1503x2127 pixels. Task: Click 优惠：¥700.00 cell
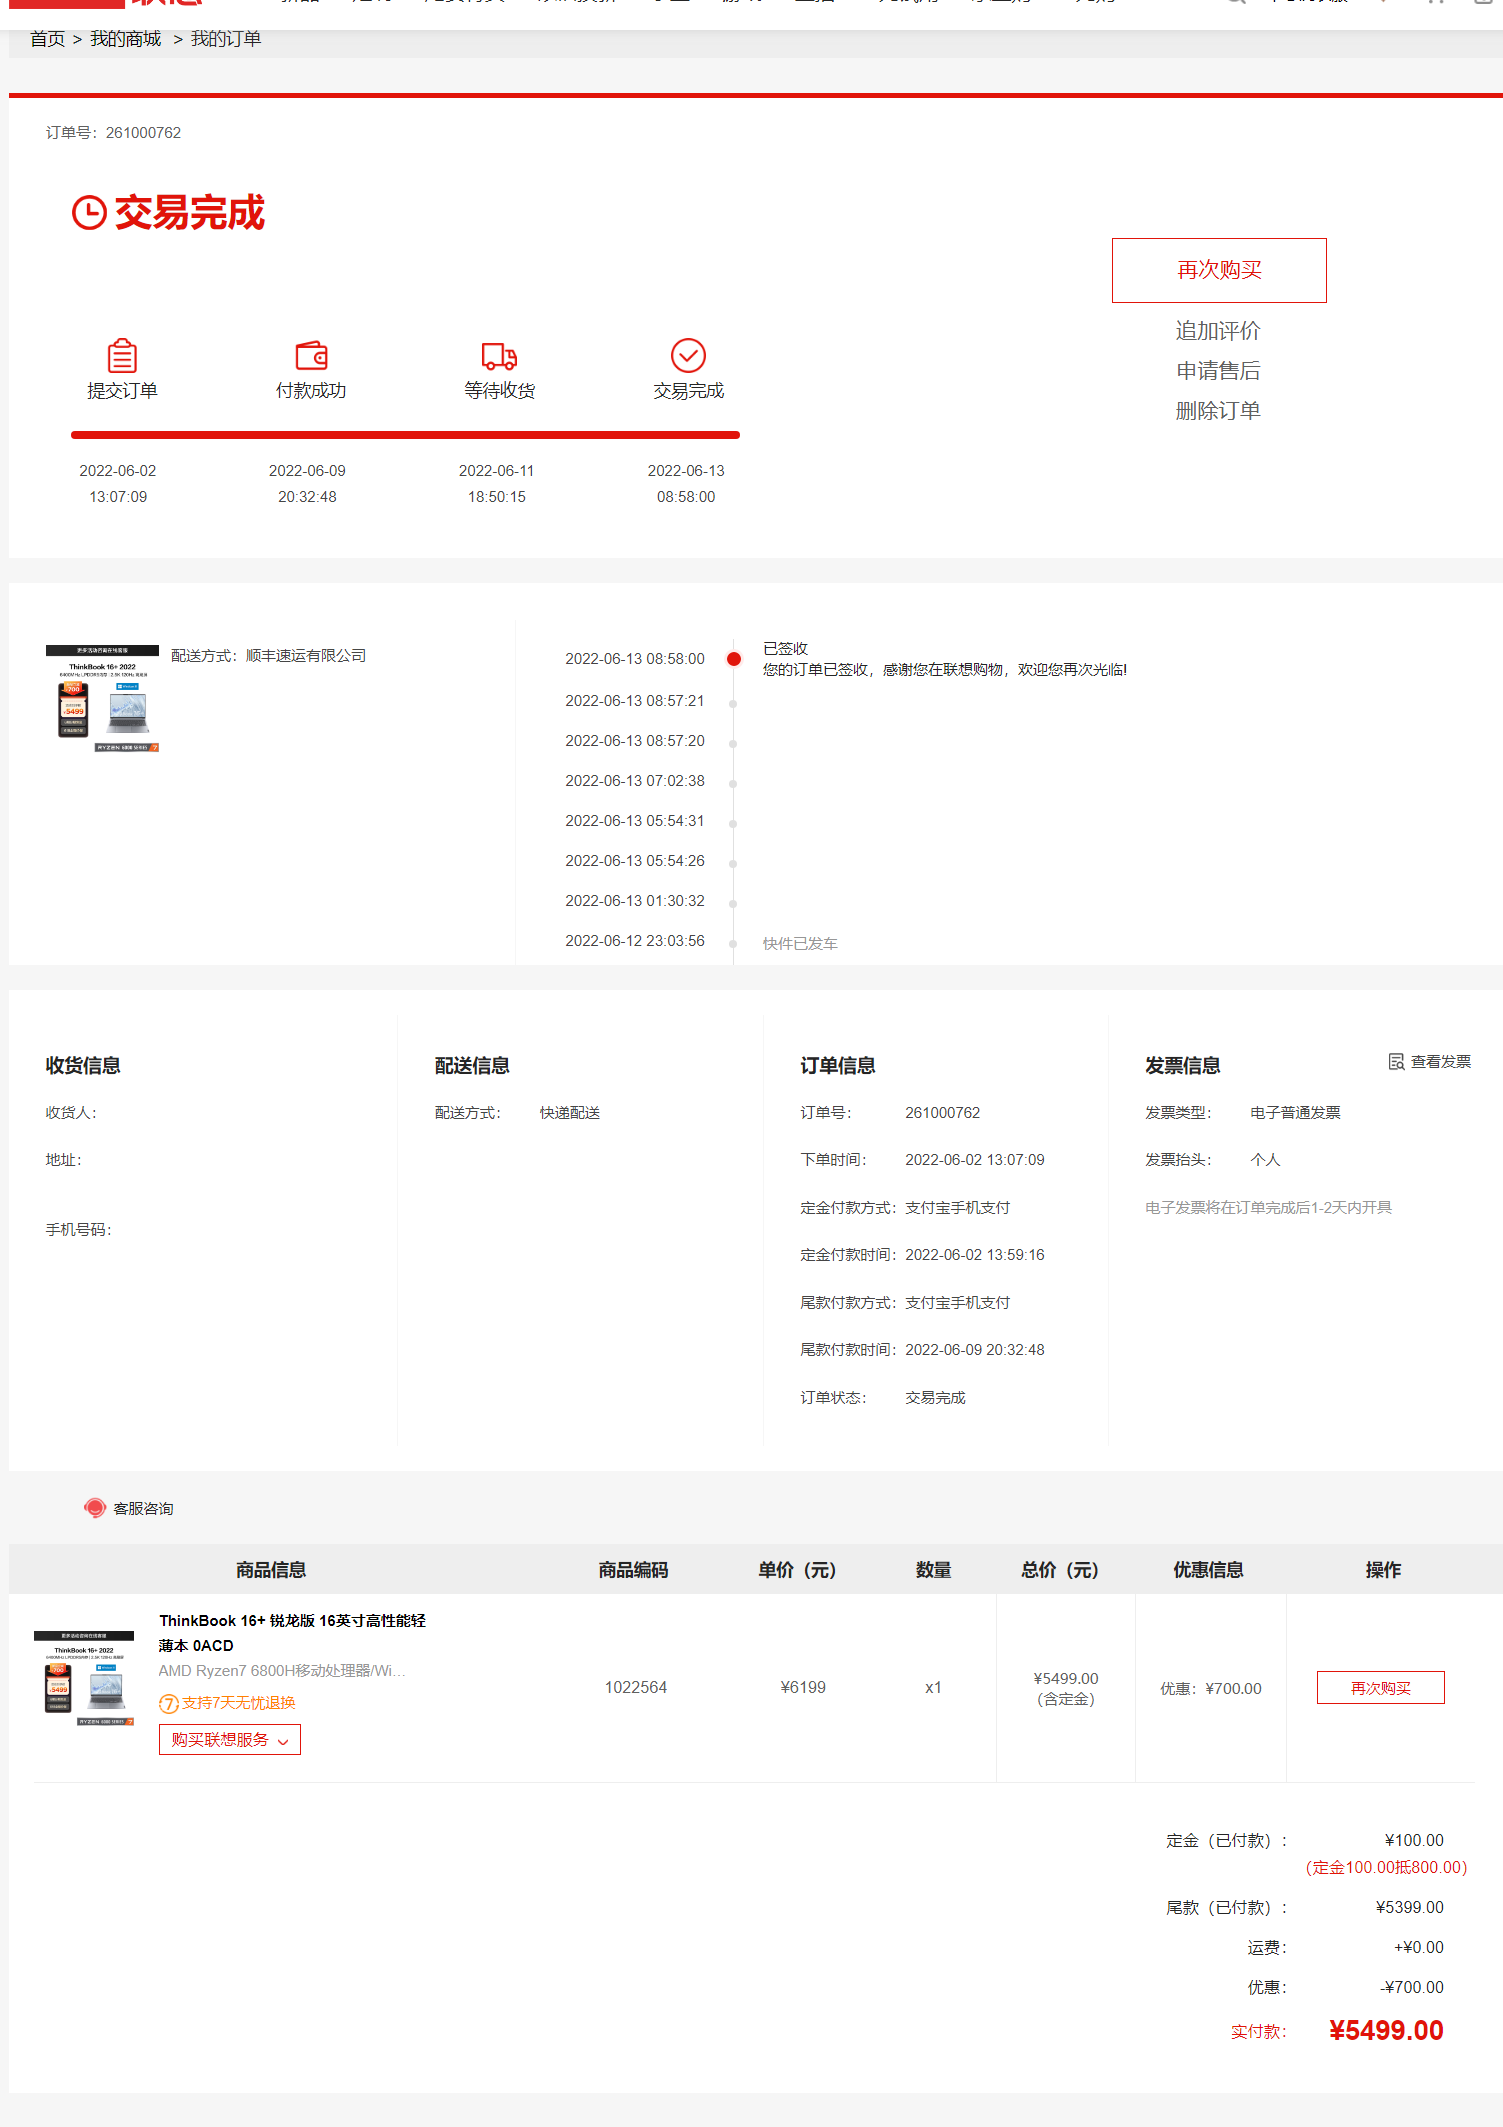(x=1211, y=1689)
